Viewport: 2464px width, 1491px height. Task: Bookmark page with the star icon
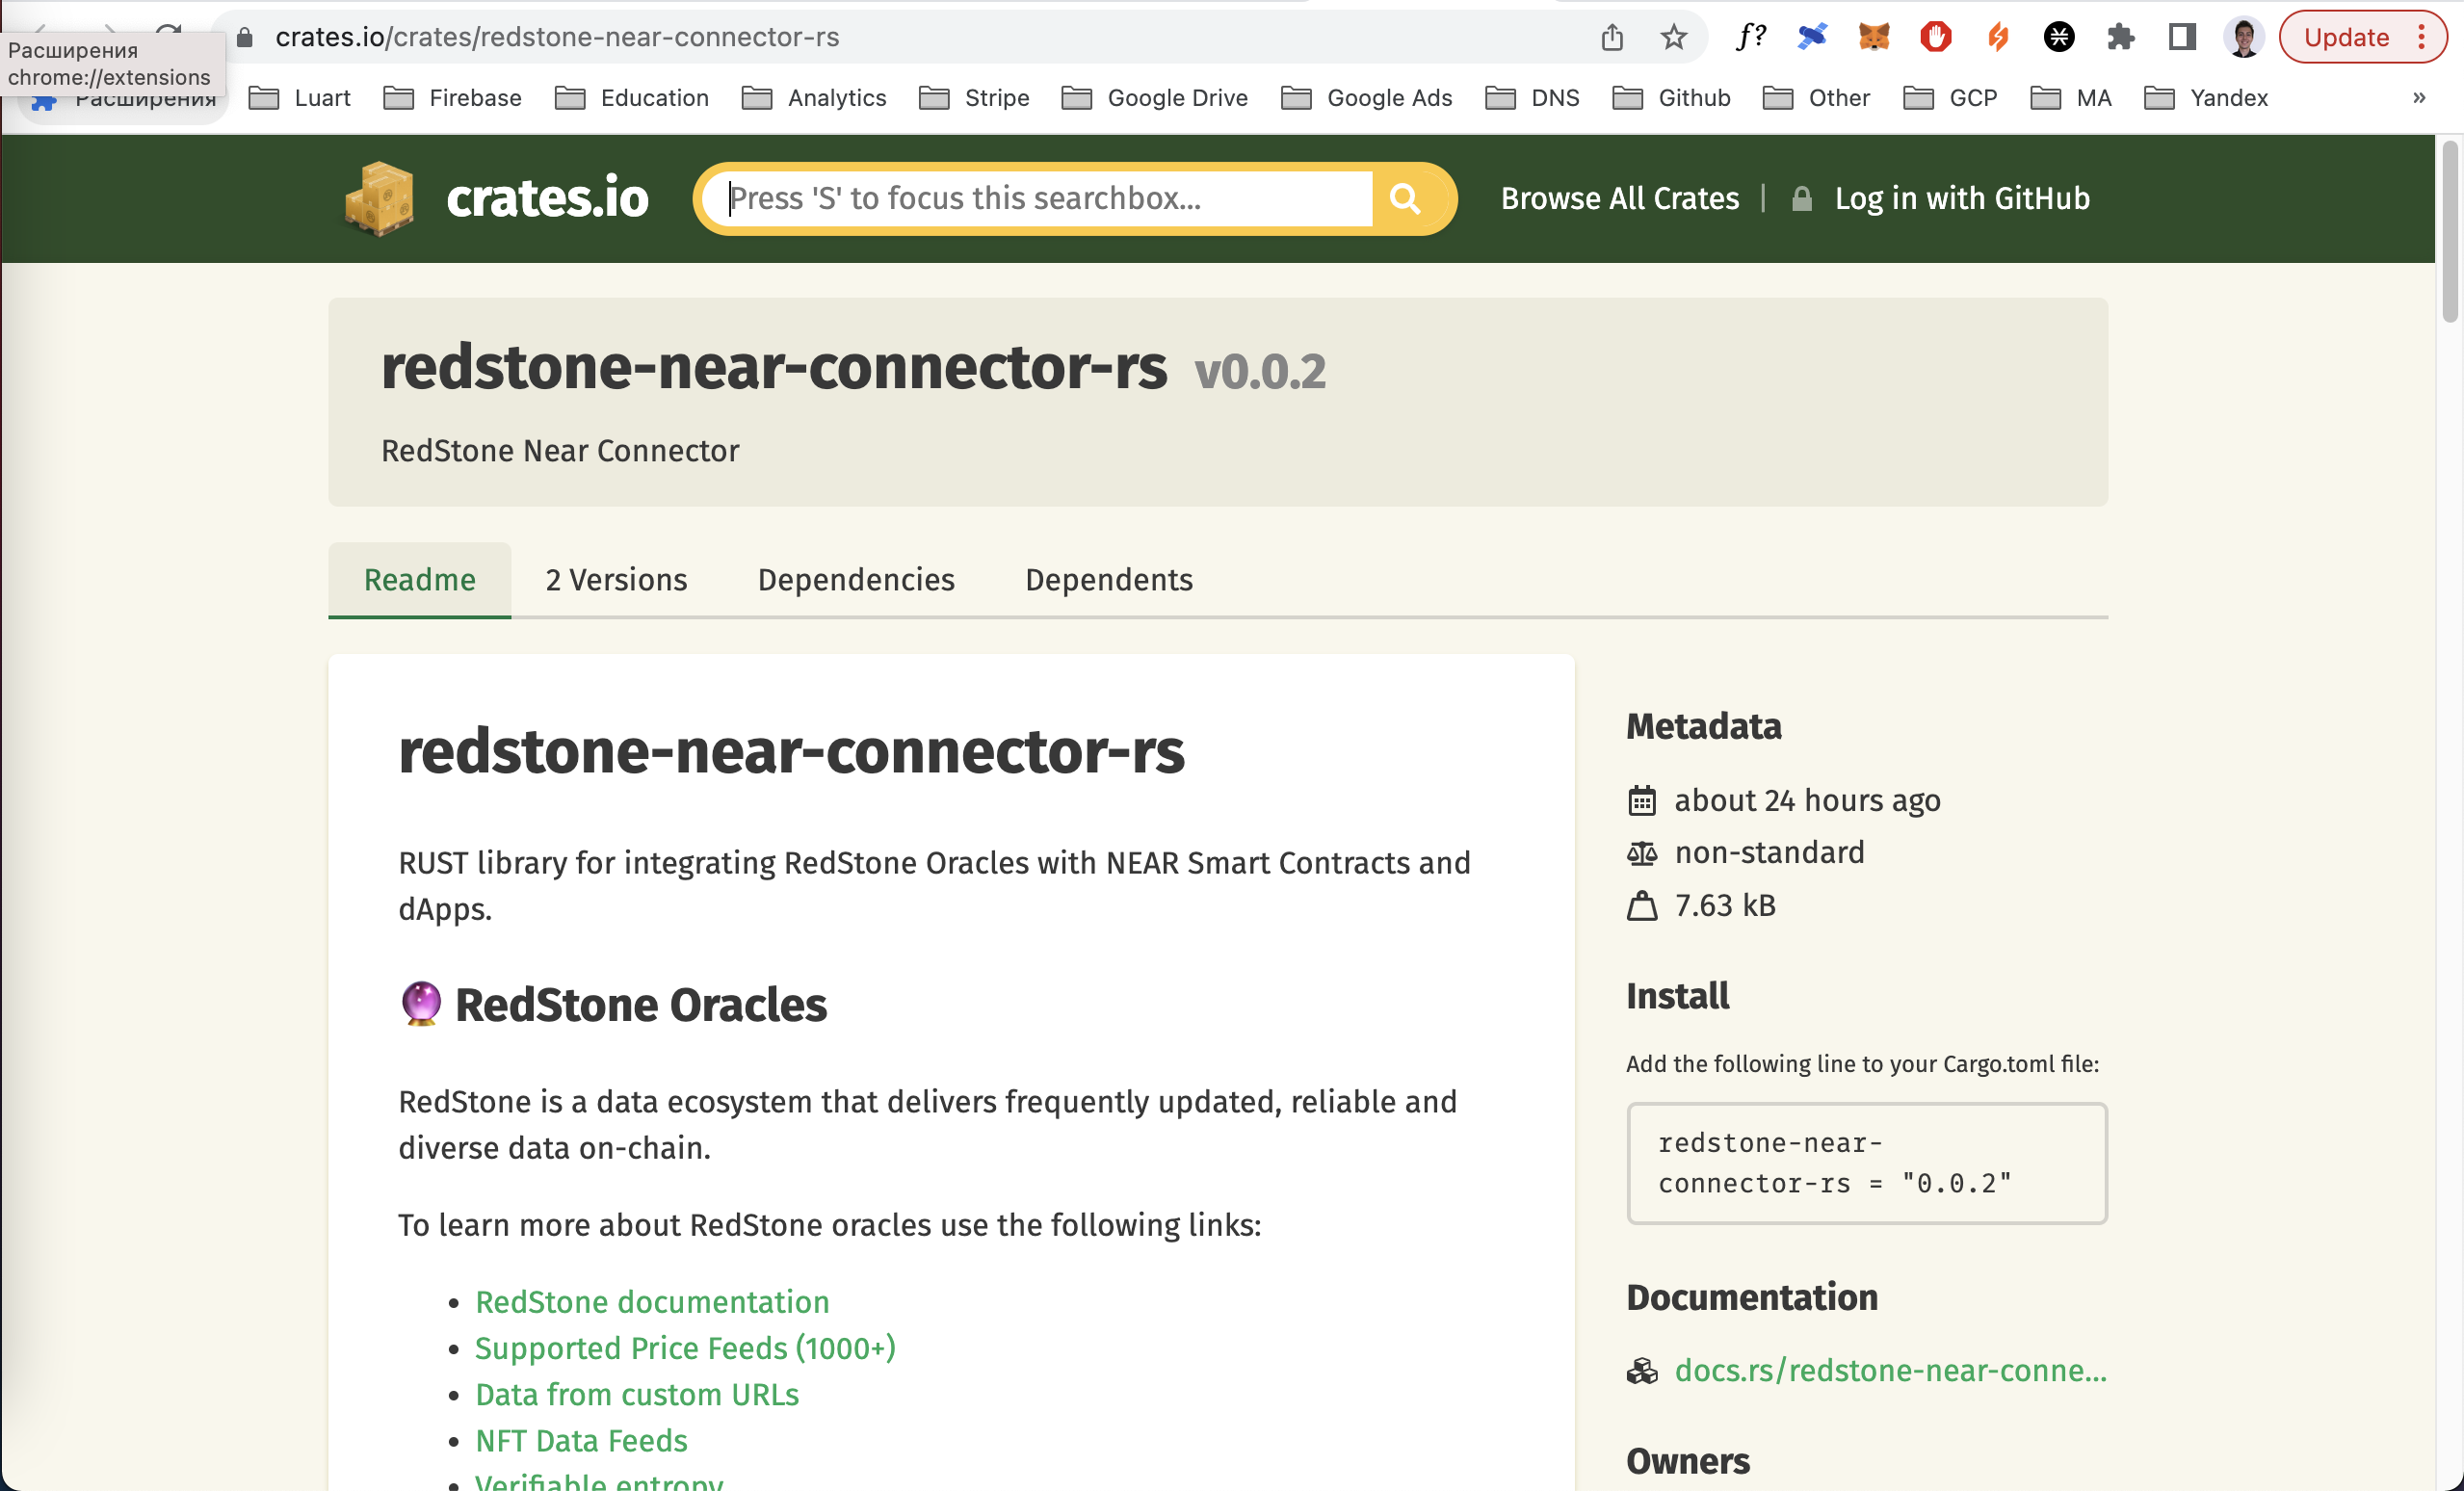click(x=1673, y=37)
